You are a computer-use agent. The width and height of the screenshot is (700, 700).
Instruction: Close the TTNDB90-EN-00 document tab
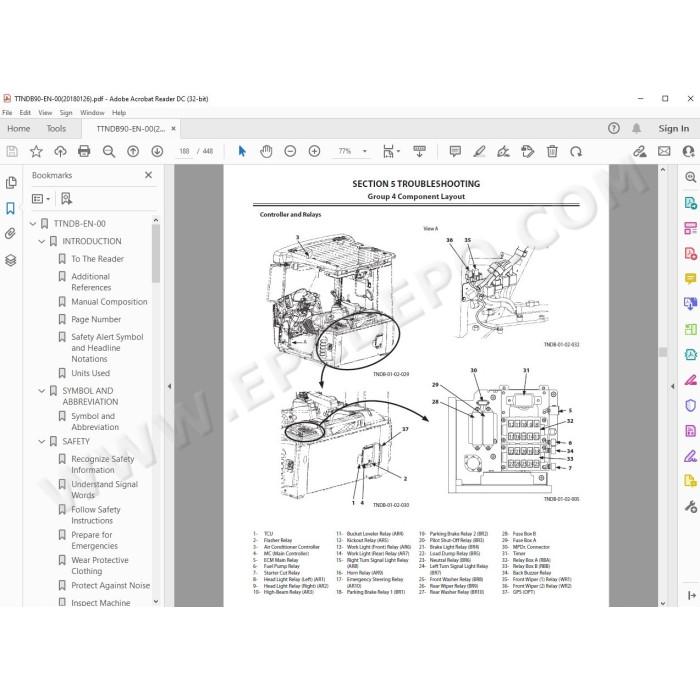pos(173,129)
